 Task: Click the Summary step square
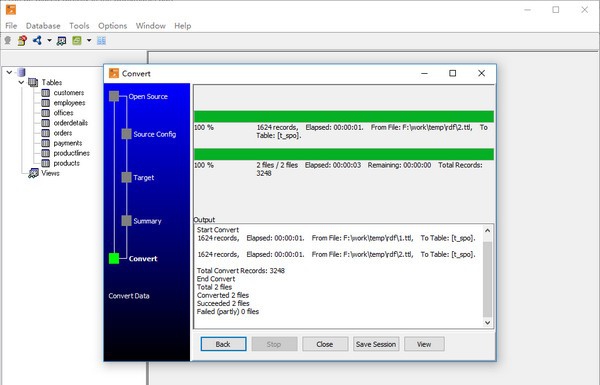click(127, 221)
